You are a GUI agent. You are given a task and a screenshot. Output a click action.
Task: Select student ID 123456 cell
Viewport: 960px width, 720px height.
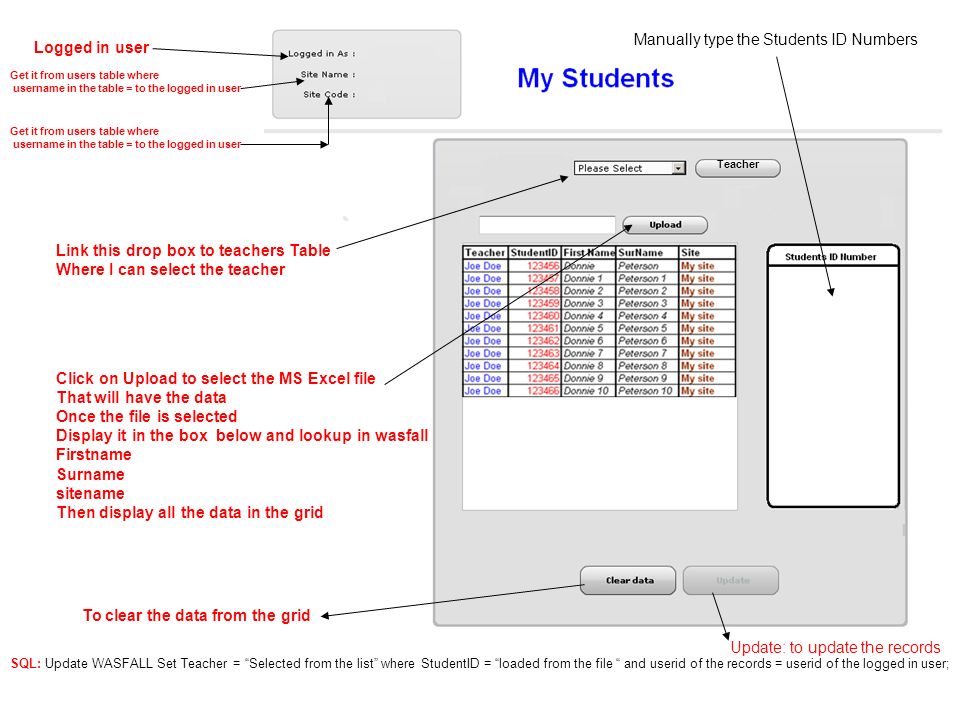(x=534, y=266)
